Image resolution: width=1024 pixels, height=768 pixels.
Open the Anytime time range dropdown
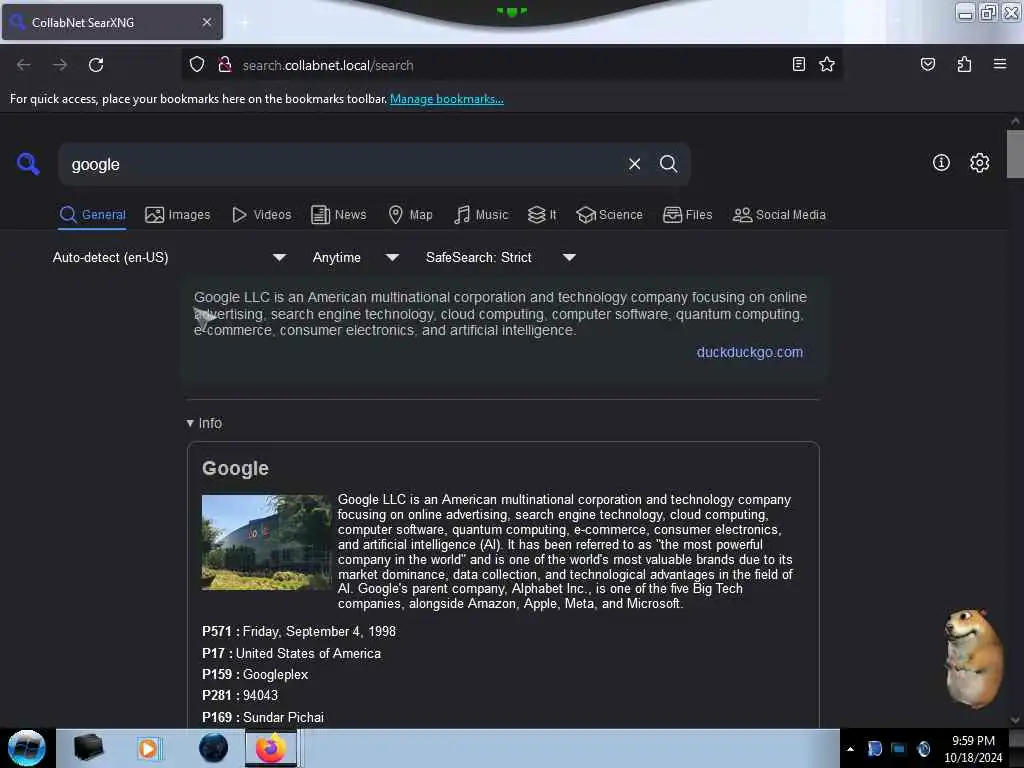pos(355,257)
